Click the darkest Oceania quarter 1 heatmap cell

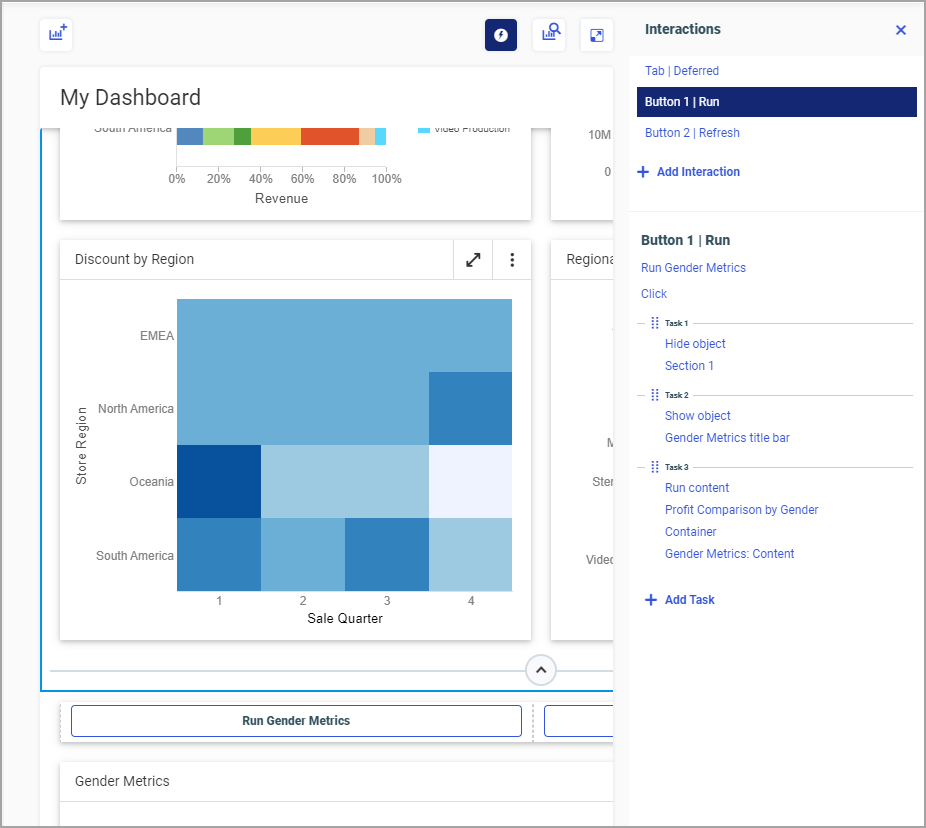219,481
